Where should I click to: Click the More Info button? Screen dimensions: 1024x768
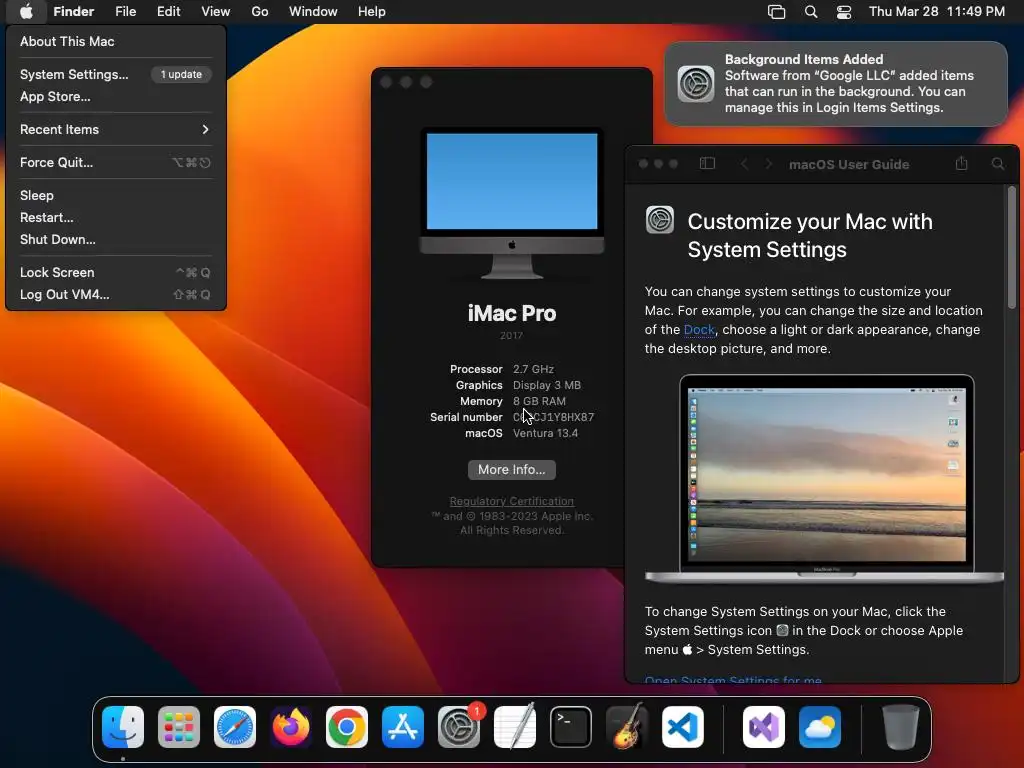coord(512,470)
